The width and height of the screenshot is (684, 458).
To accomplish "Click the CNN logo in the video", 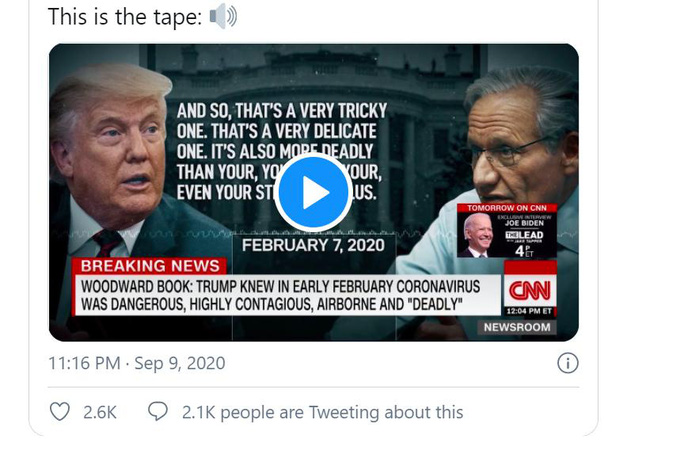I will (530, 290).
